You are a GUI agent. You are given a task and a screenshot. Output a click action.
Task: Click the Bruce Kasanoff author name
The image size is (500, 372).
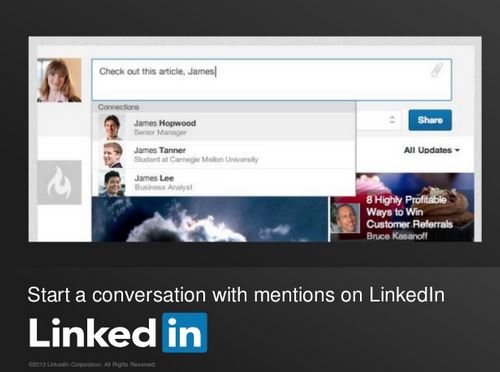pos(397,236)
